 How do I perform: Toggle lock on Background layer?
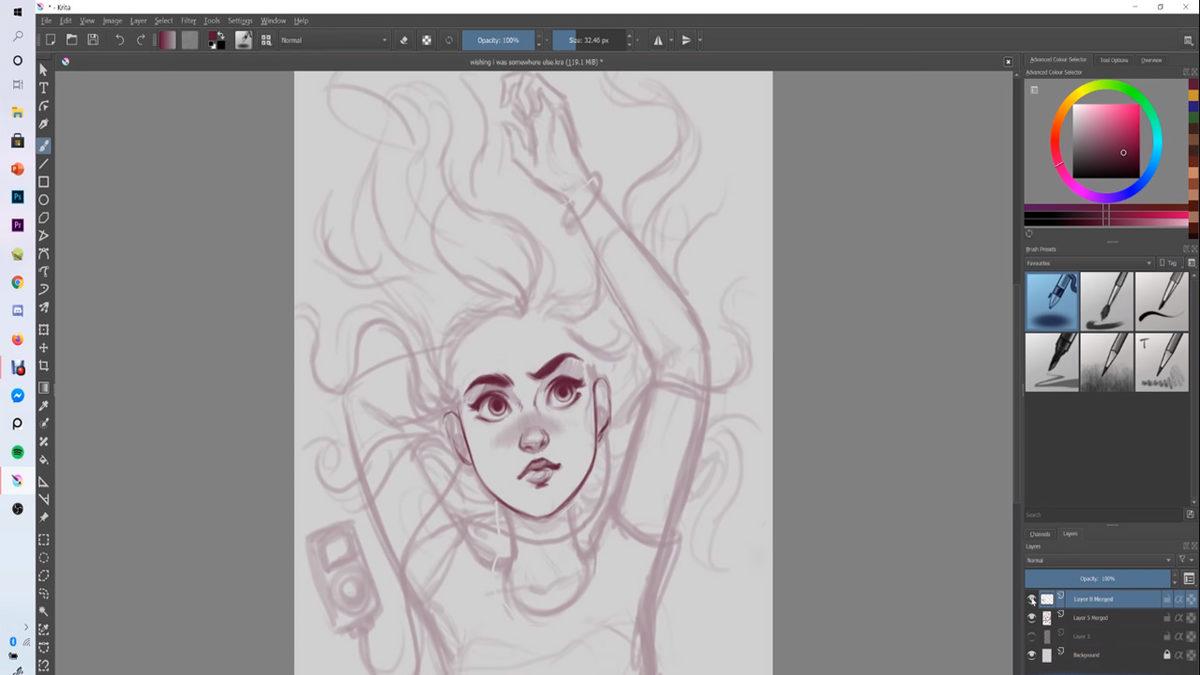coord(1166,655)
